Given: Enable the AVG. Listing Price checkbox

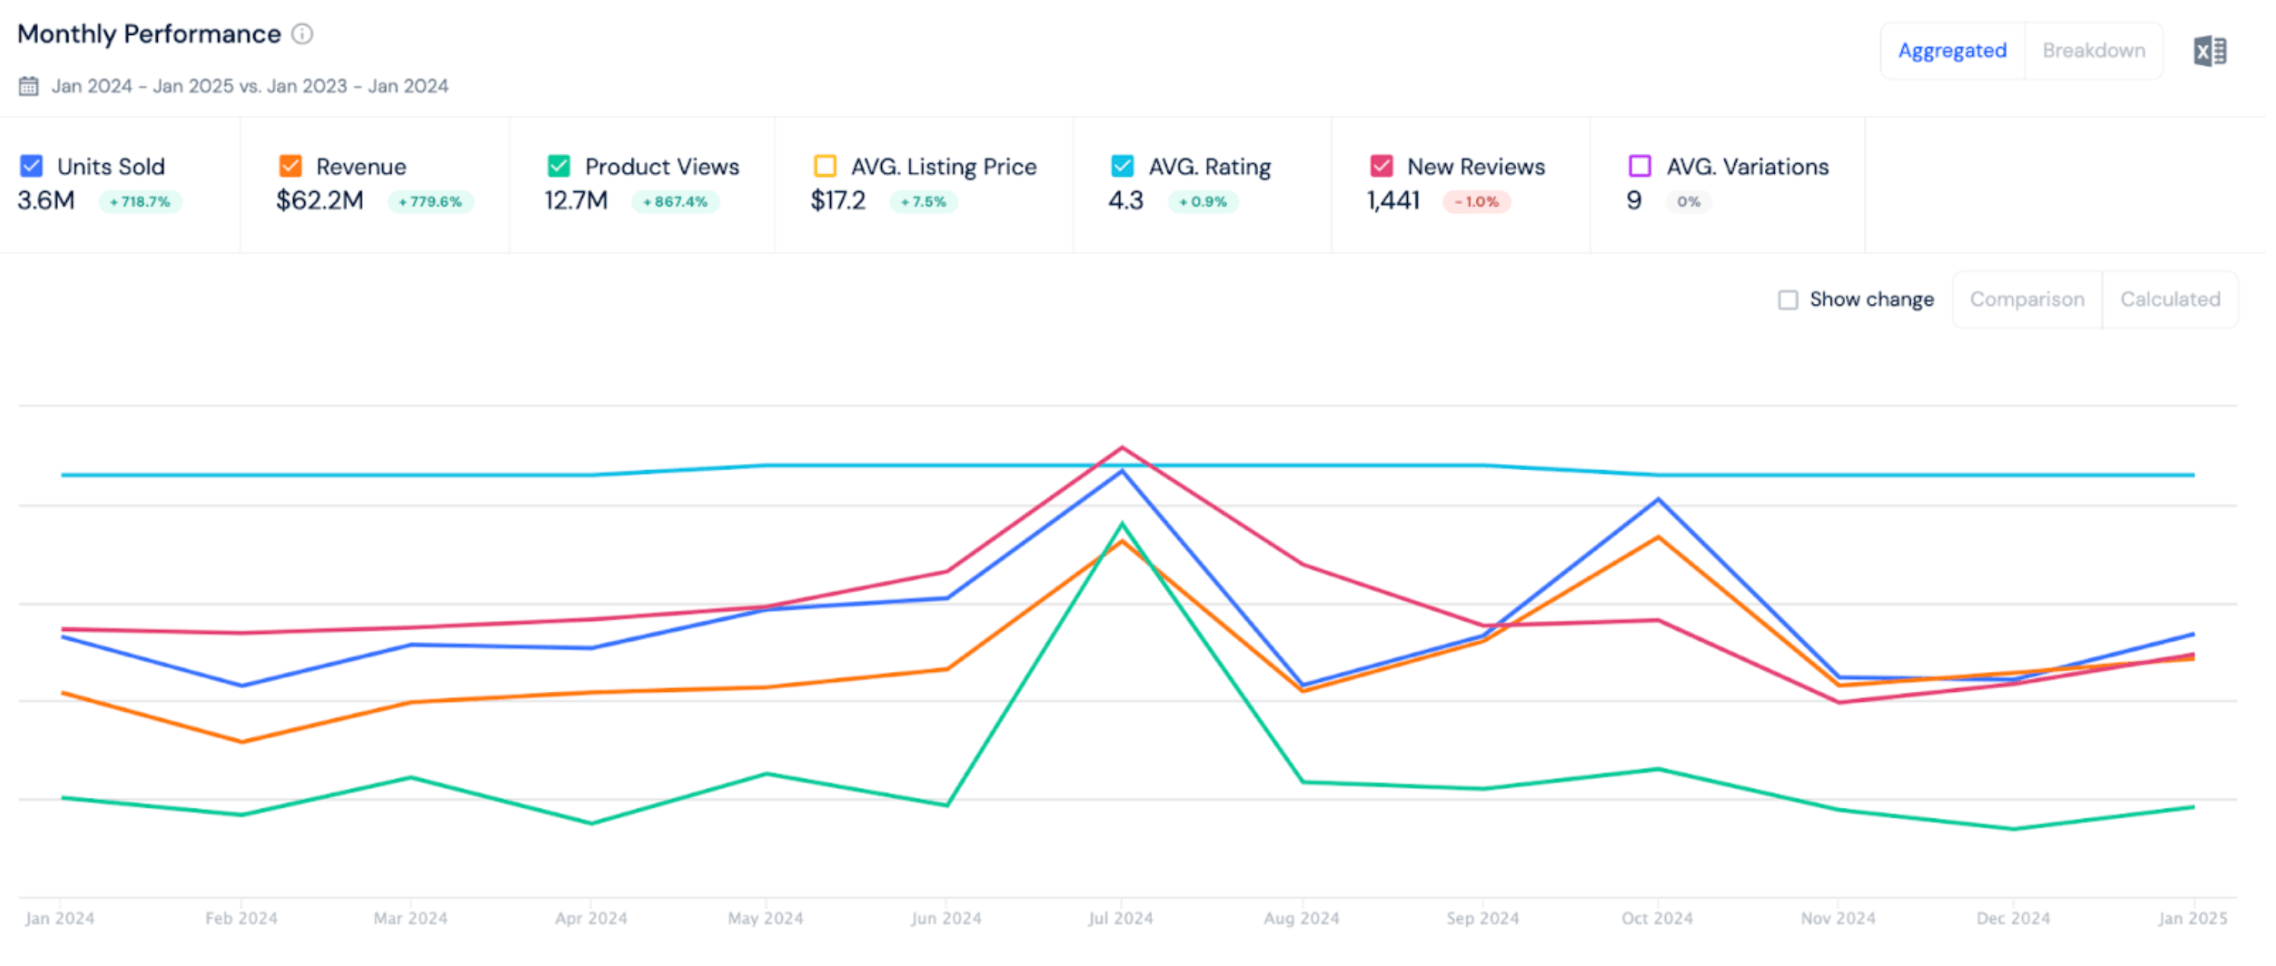Looking at the screenshot, I should click(825, 166).
